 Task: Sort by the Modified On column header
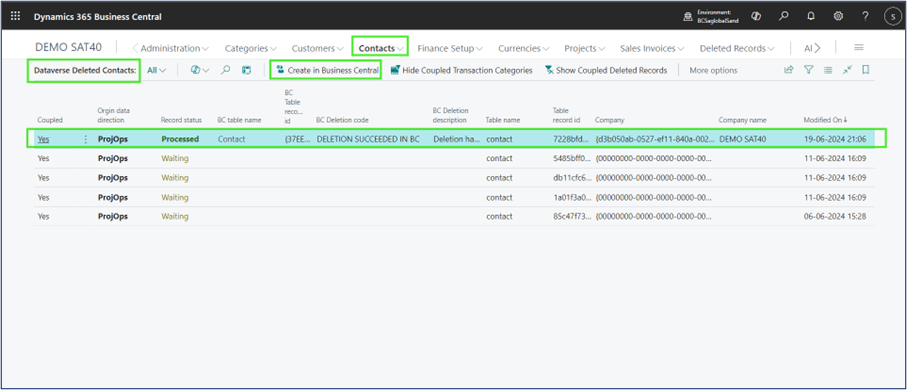[x=825, y=120]
